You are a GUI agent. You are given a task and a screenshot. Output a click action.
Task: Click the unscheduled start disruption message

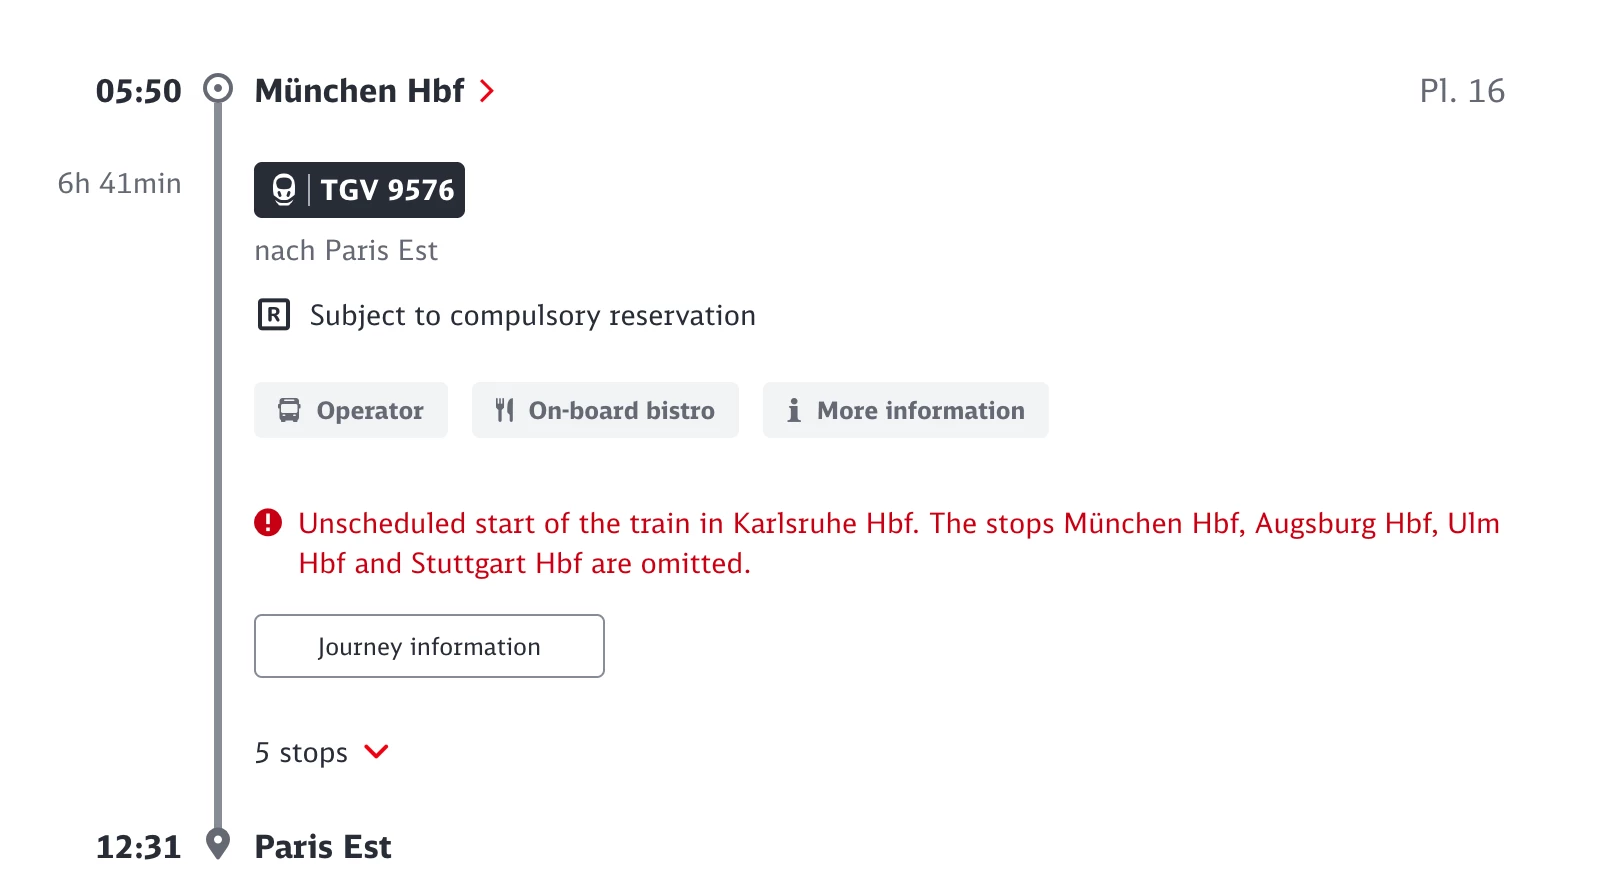tap(899, 543)
